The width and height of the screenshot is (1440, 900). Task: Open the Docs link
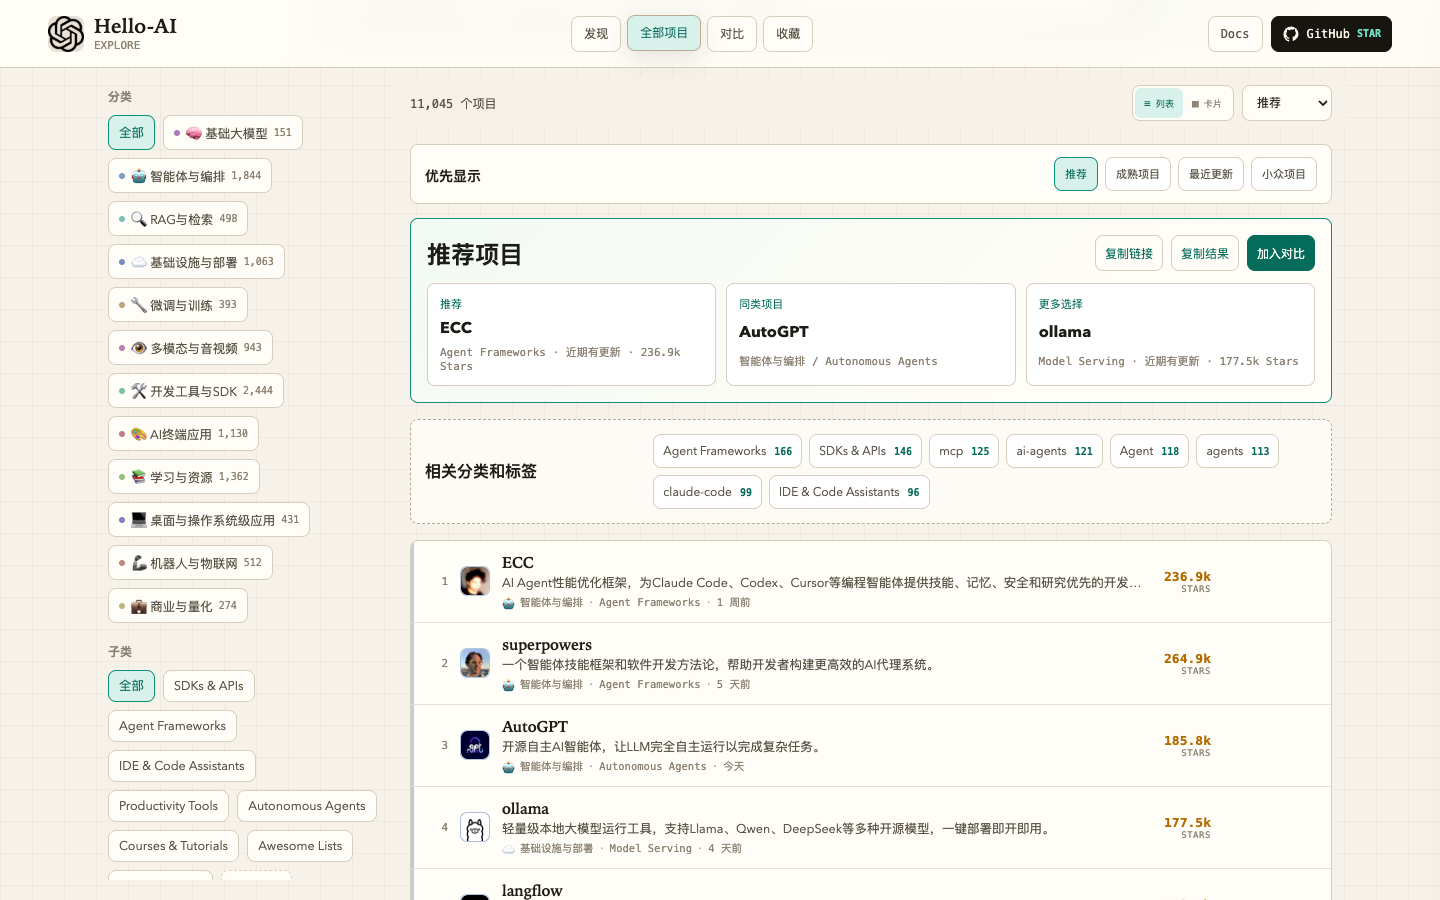1235,34
